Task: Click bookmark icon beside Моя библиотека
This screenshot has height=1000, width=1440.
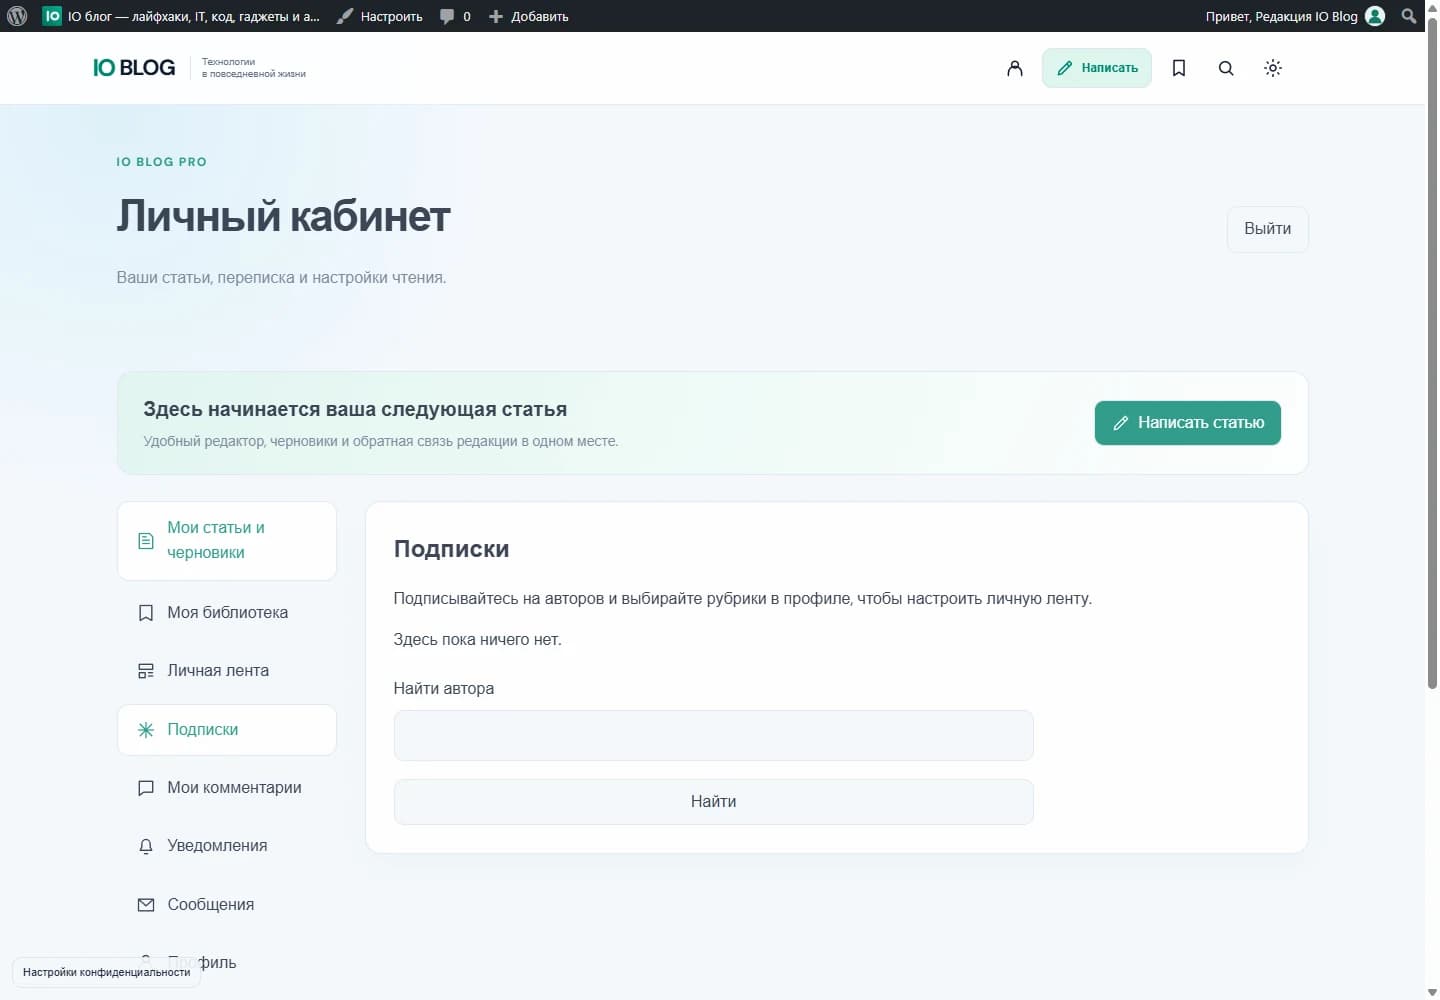Action: [x=146, y=613]
